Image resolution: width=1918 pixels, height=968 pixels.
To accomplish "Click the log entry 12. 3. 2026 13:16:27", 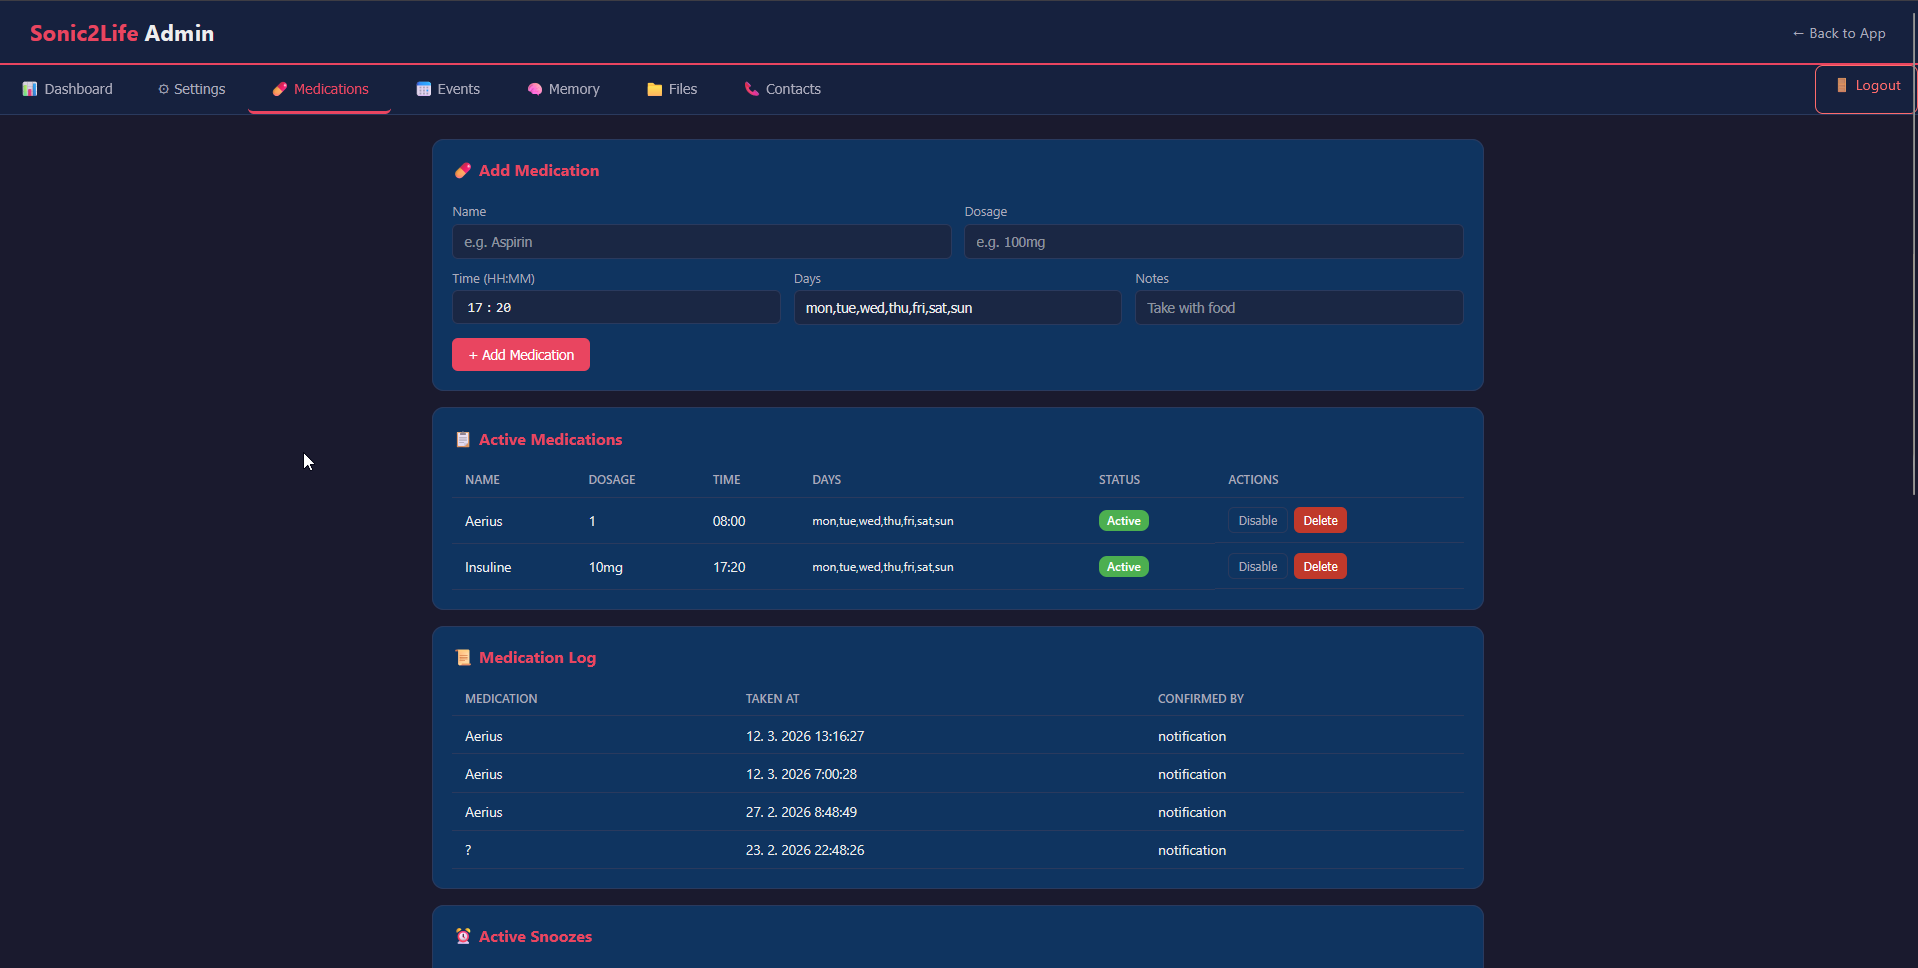I will tap(805, 736).
